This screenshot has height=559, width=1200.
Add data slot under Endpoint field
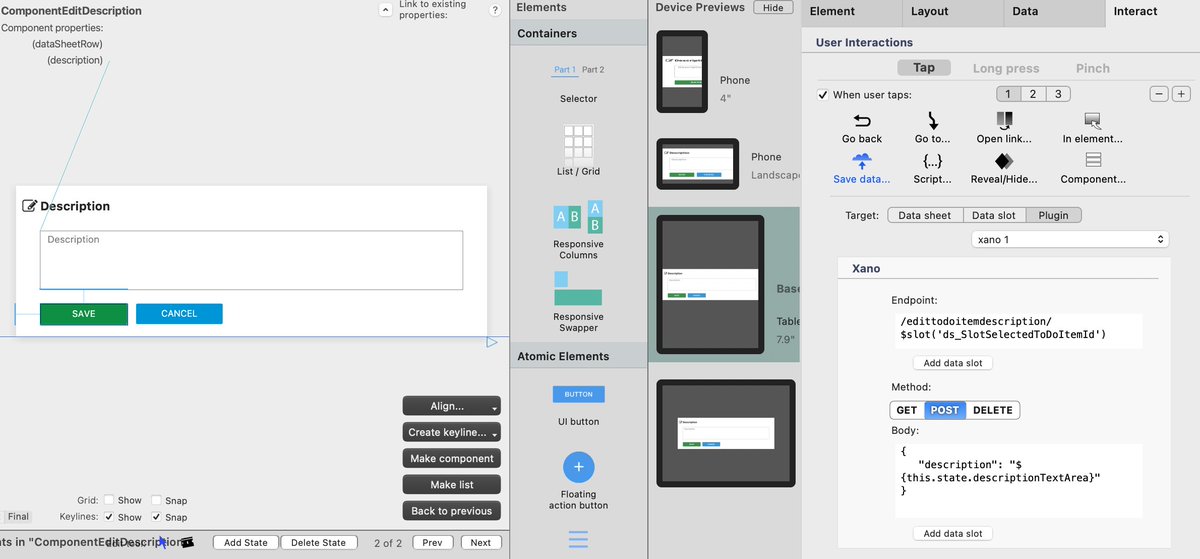point(953,363)
